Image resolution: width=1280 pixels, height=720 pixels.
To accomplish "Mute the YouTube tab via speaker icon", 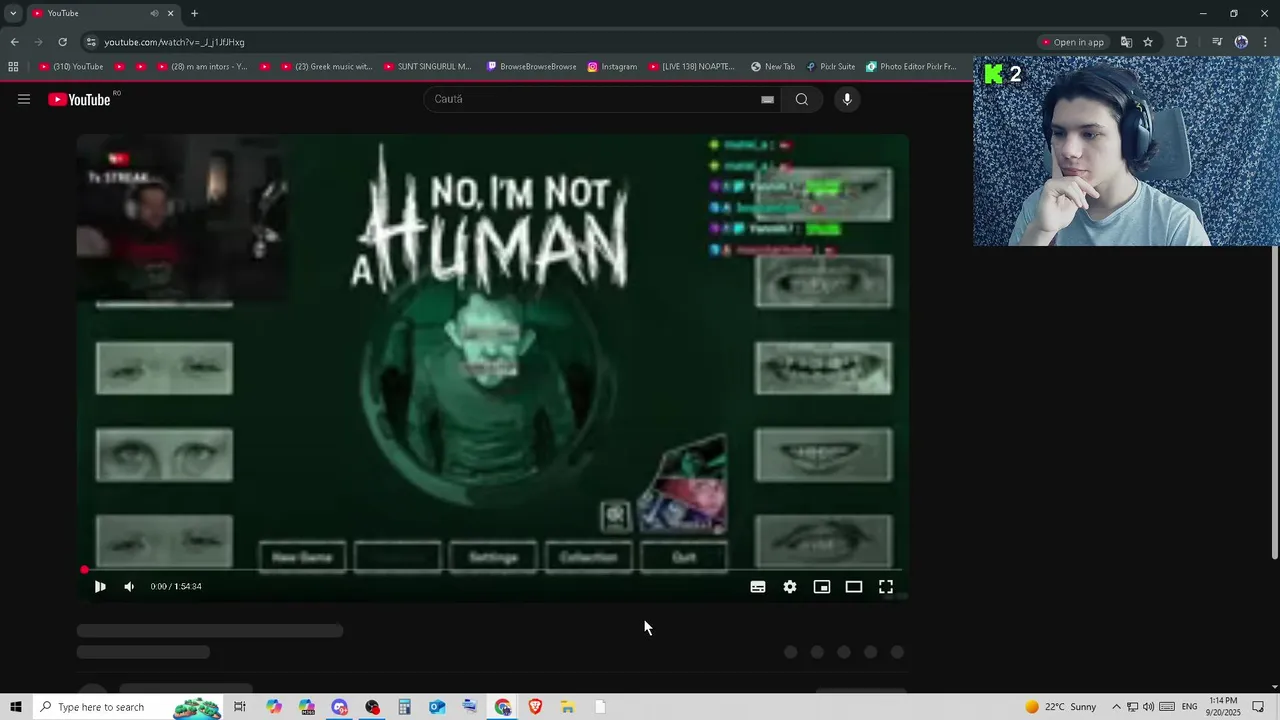I will 154,13.
